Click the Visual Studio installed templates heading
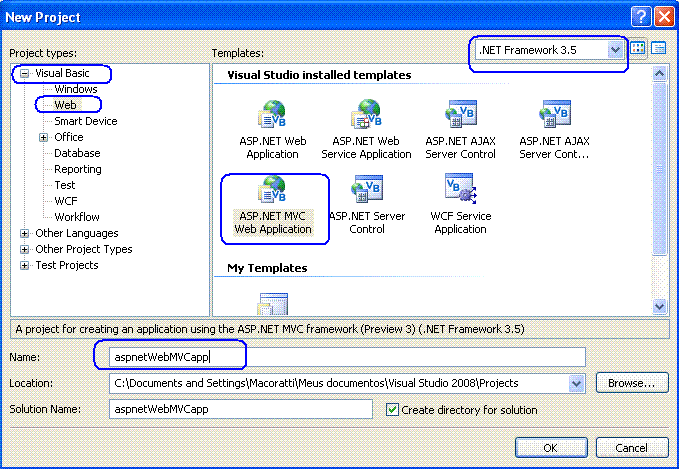Viewport: 679px width, 469px height. coord(319,75)
